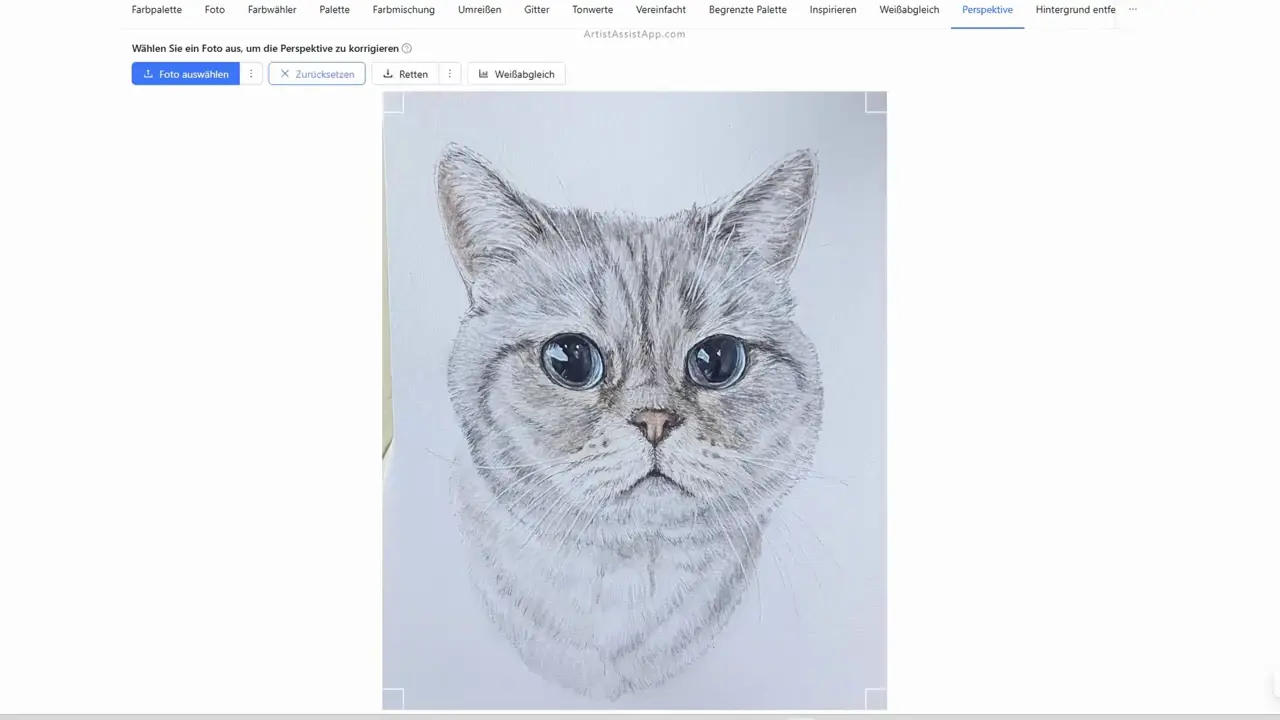Switch to the Farbpalette tab

pyautogui.click(x=157, y=10)
